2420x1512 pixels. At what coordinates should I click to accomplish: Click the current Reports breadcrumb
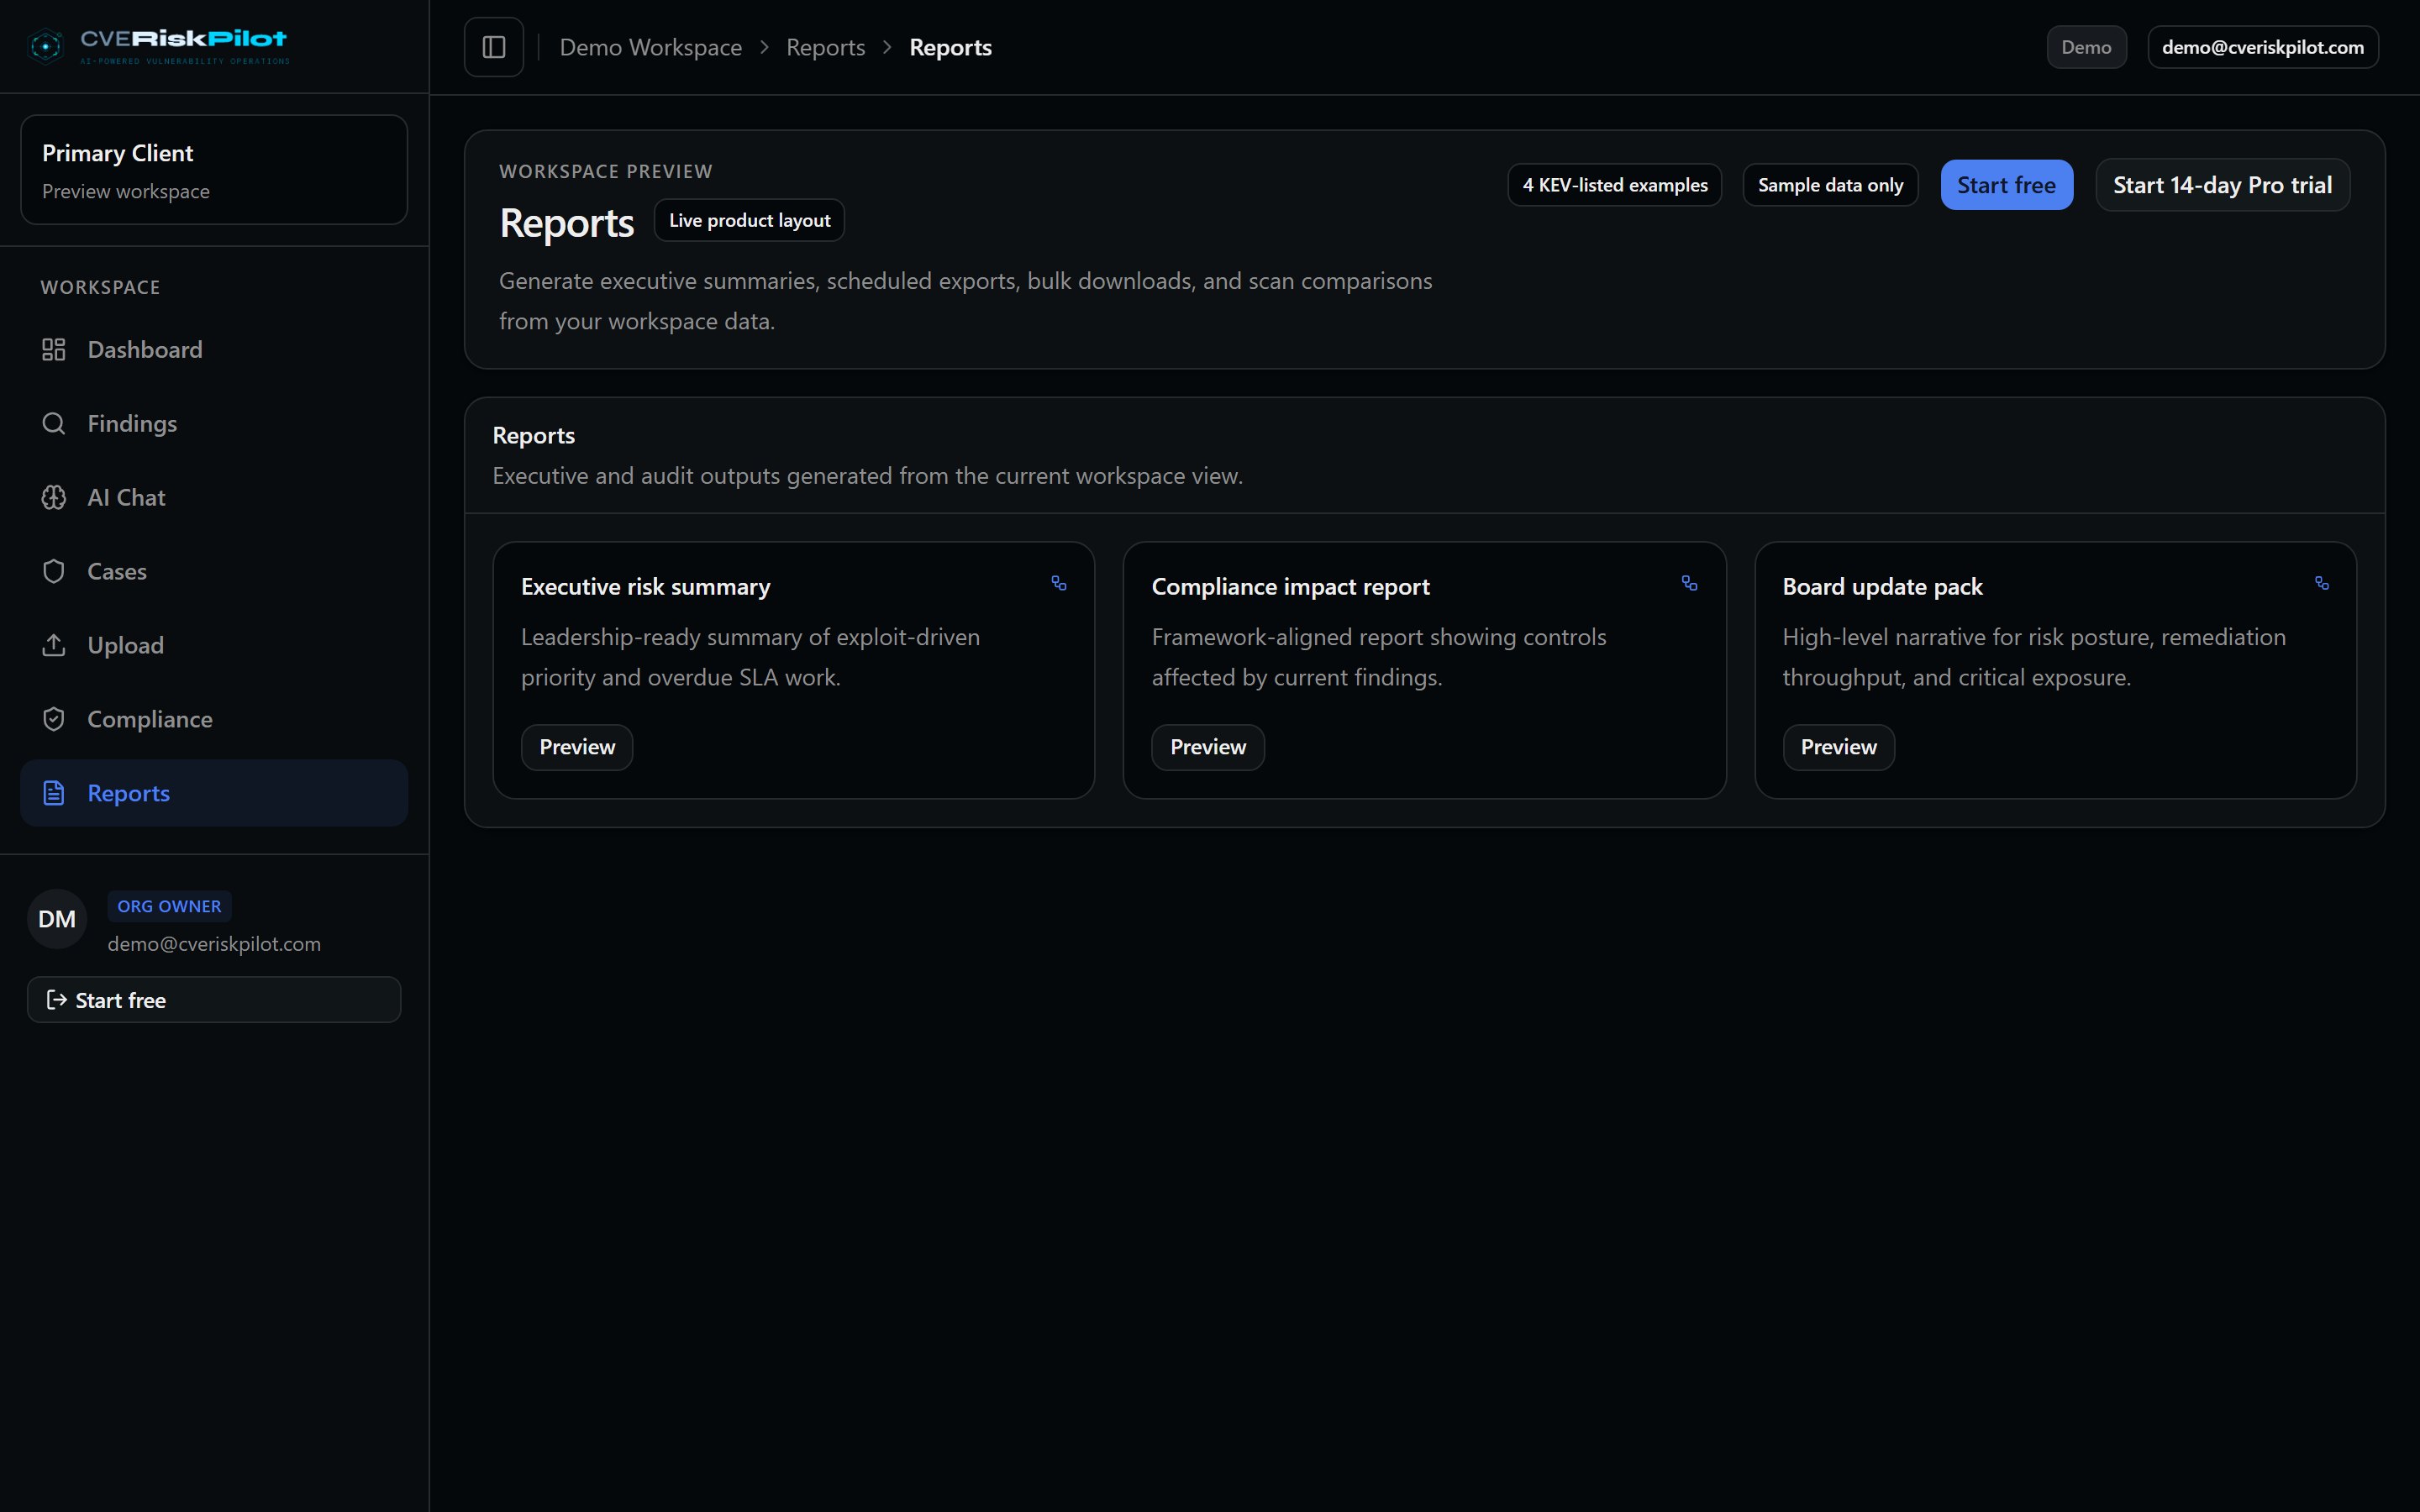(950, 47)
